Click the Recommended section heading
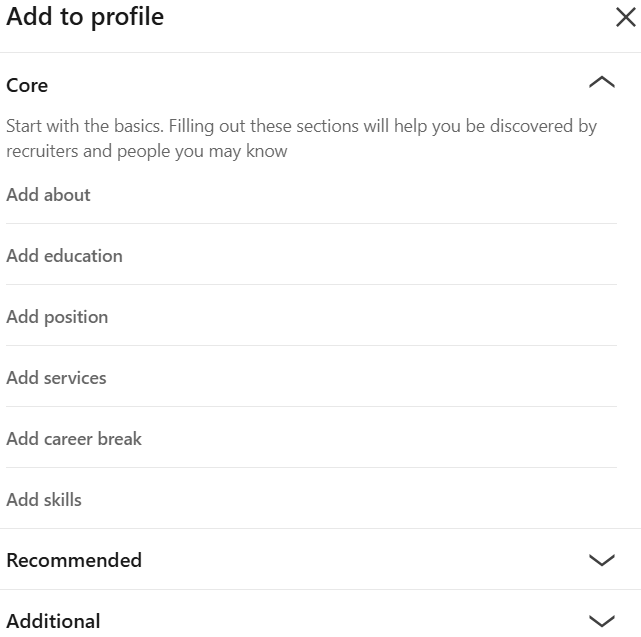This screenshot has height=637, width=641. coord(74,560)
